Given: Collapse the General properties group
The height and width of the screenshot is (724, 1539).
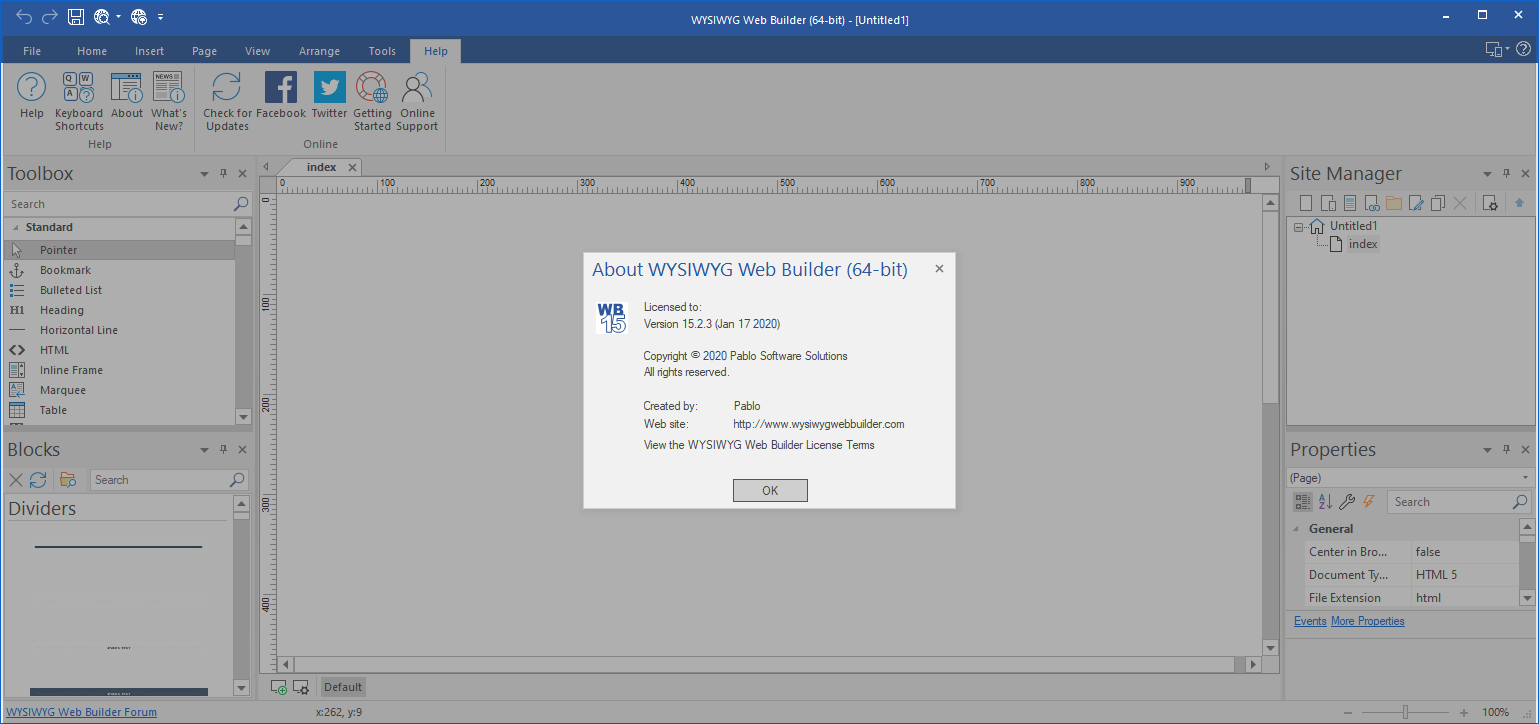Looking at the screenshot, I should click(x=1297, y=529).
